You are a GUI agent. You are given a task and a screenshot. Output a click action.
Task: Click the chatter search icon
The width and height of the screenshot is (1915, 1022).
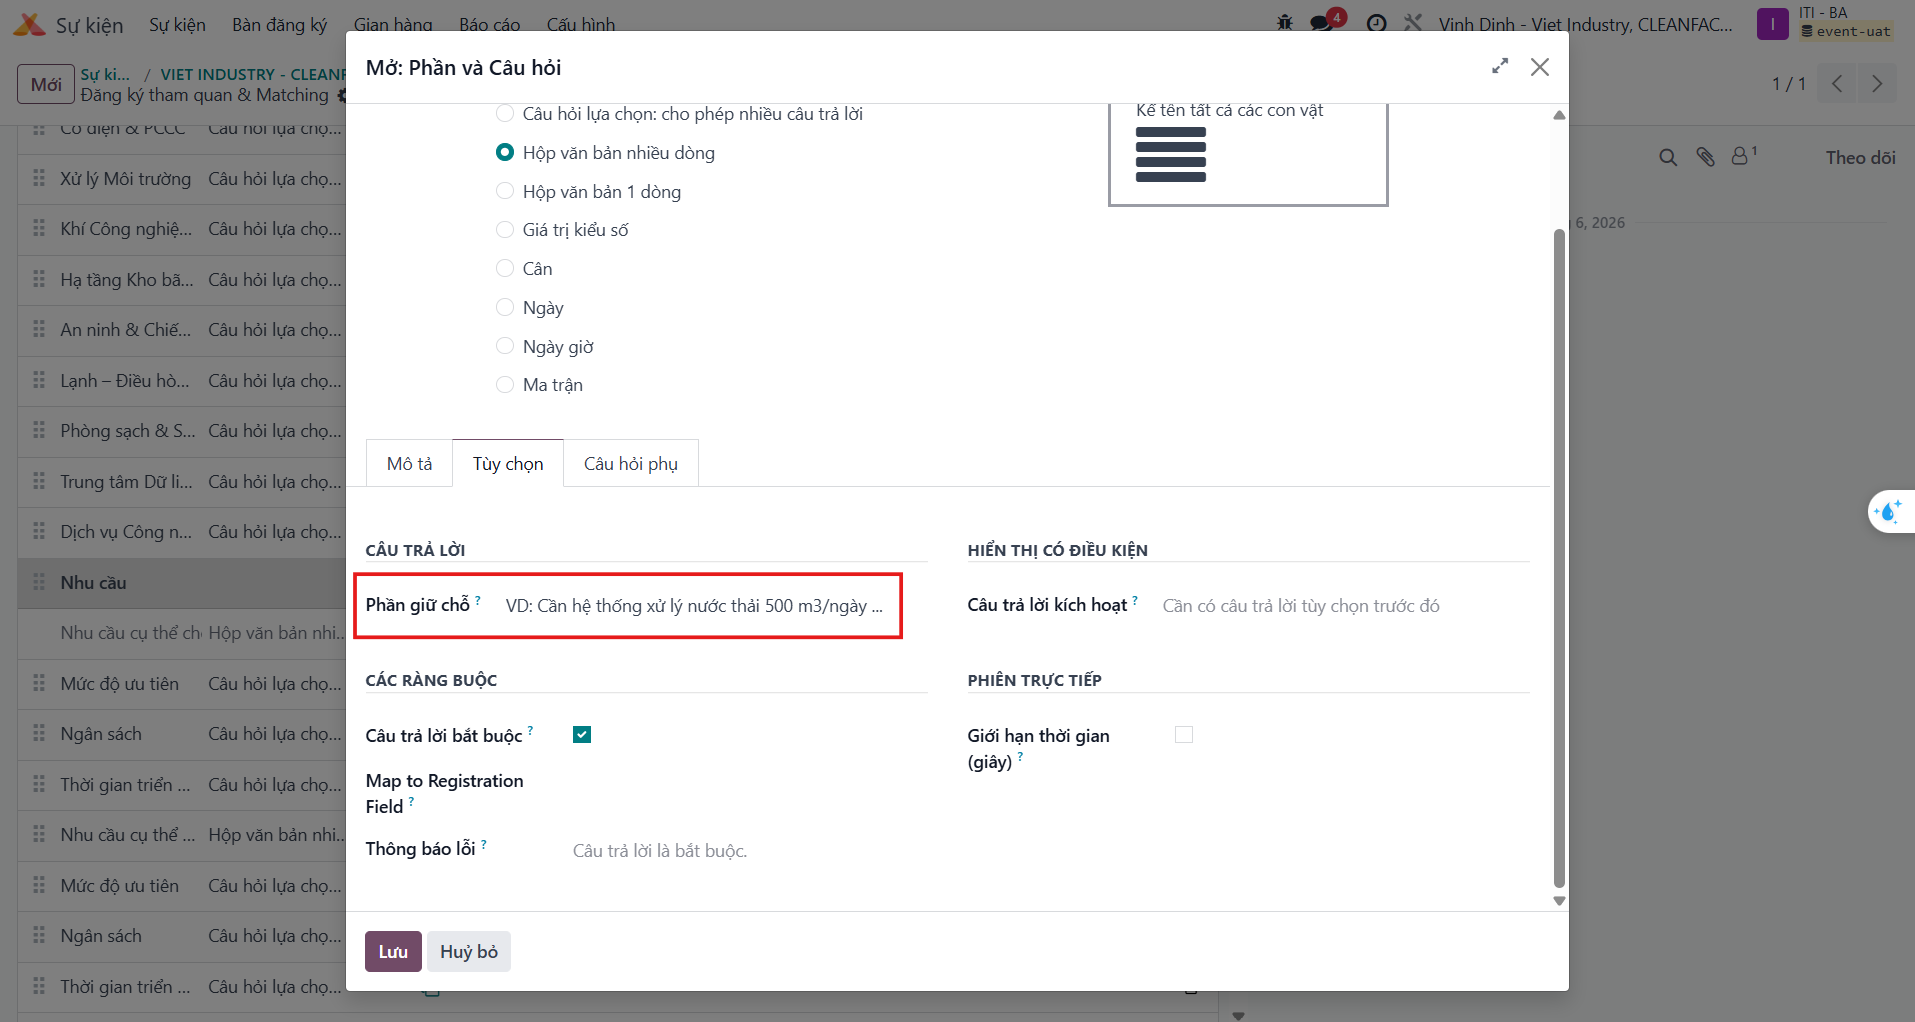pos(1668,157)
